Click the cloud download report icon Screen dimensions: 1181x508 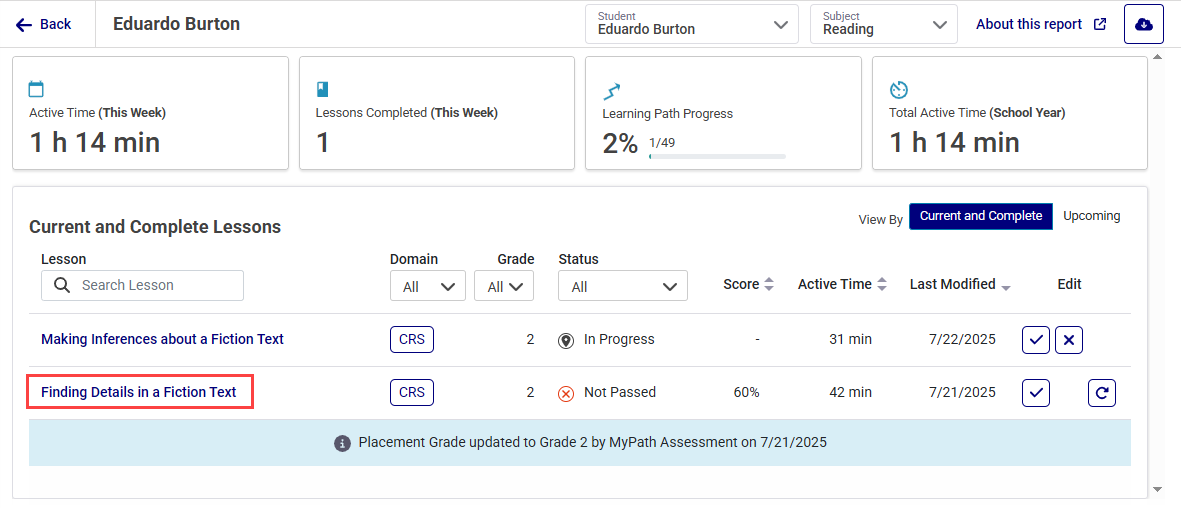(x=1143, y=24)
